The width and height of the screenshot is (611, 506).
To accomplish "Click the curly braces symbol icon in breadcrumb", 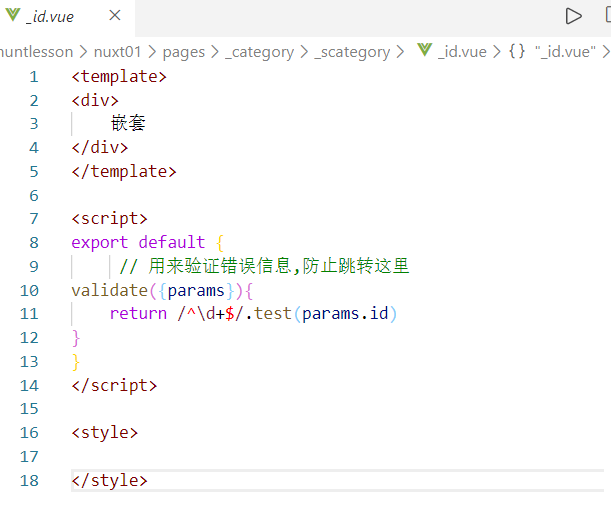I will click(517, 51).
